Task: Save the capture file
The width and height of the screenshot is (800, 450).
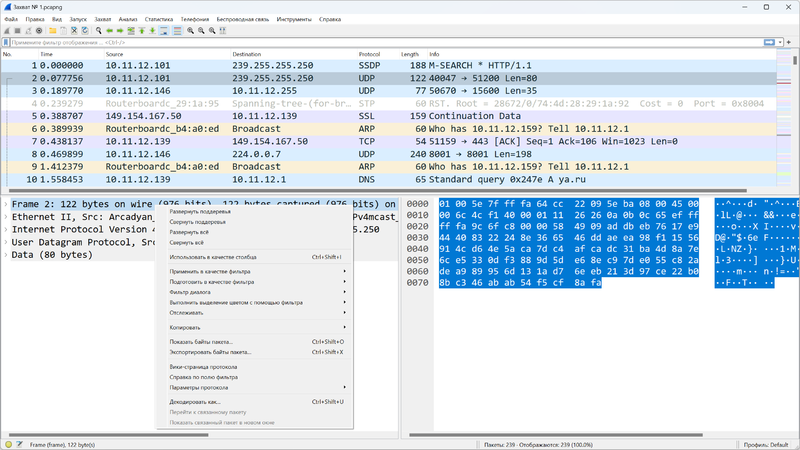Action: point(63,31)
